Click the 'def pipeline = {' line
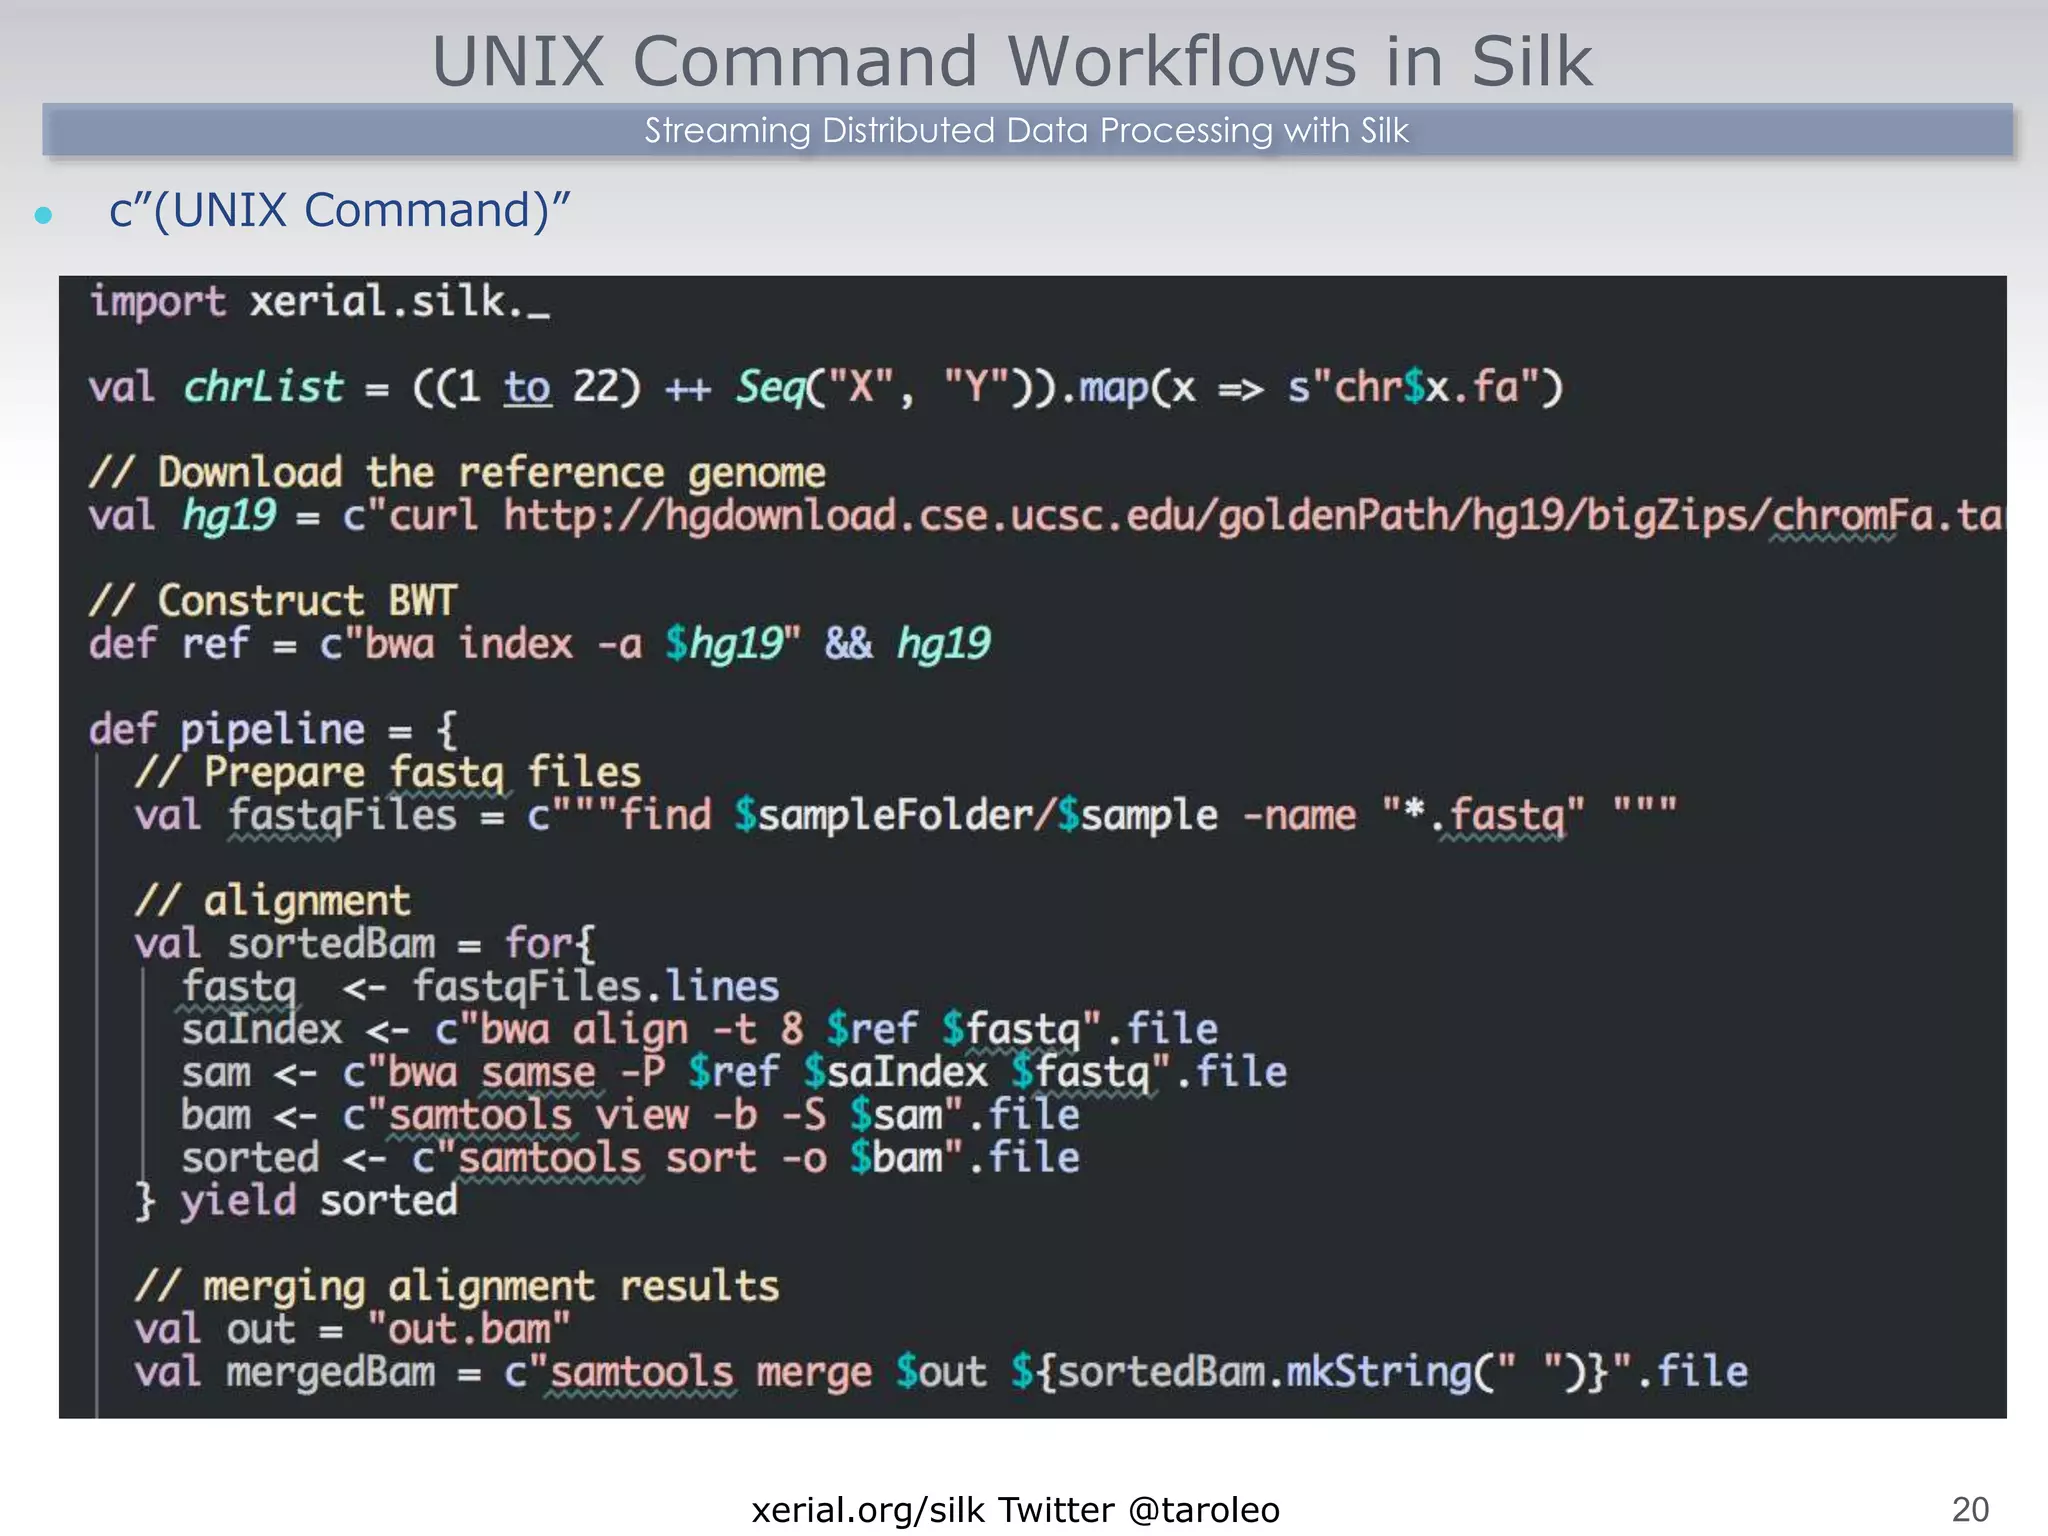 click(273, 730)
